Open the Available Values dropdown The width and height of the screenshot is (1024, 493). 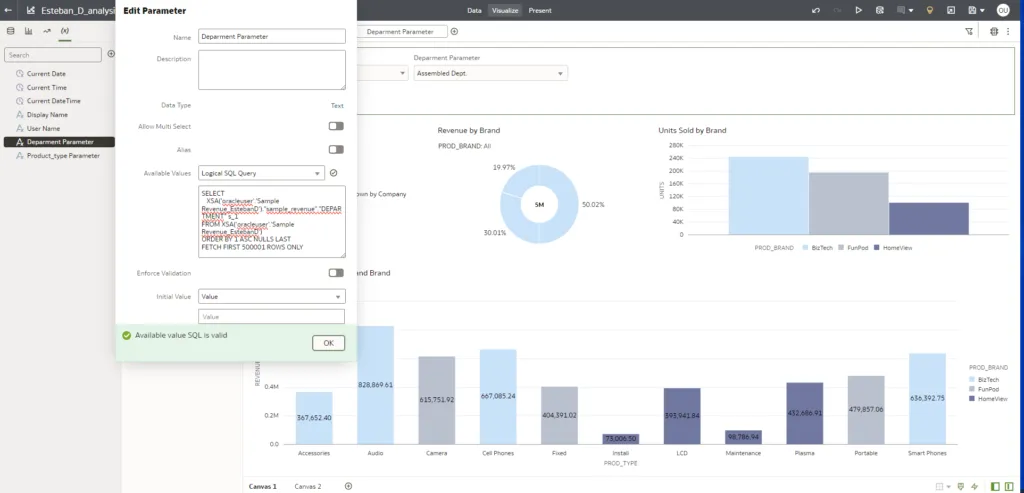click(x=261, y=173)
